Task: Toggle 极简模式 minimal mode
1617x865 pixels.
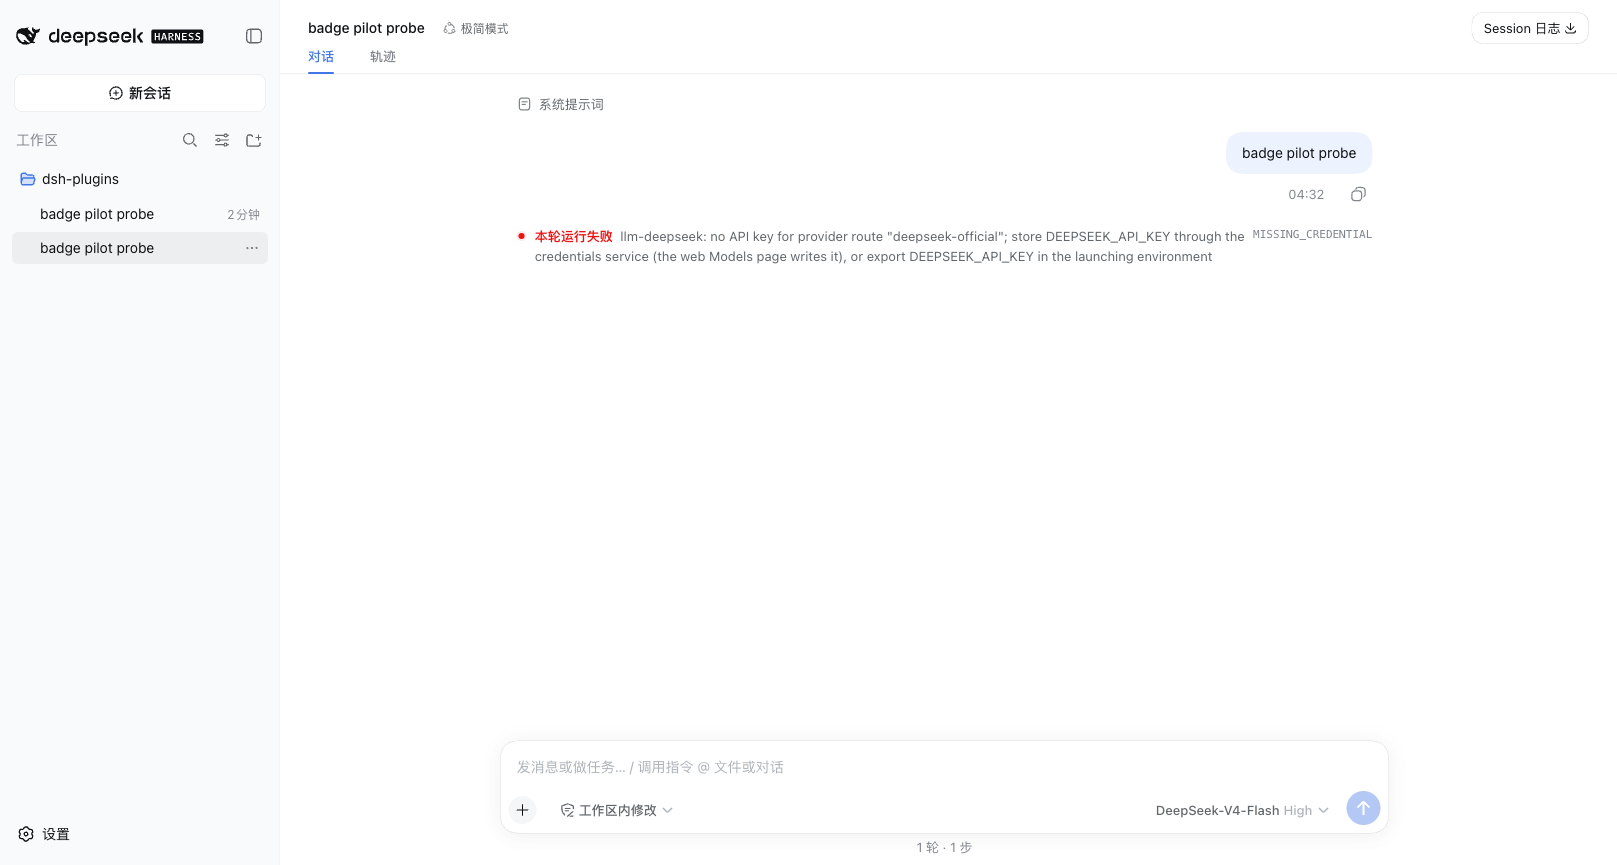Action: 476,29
